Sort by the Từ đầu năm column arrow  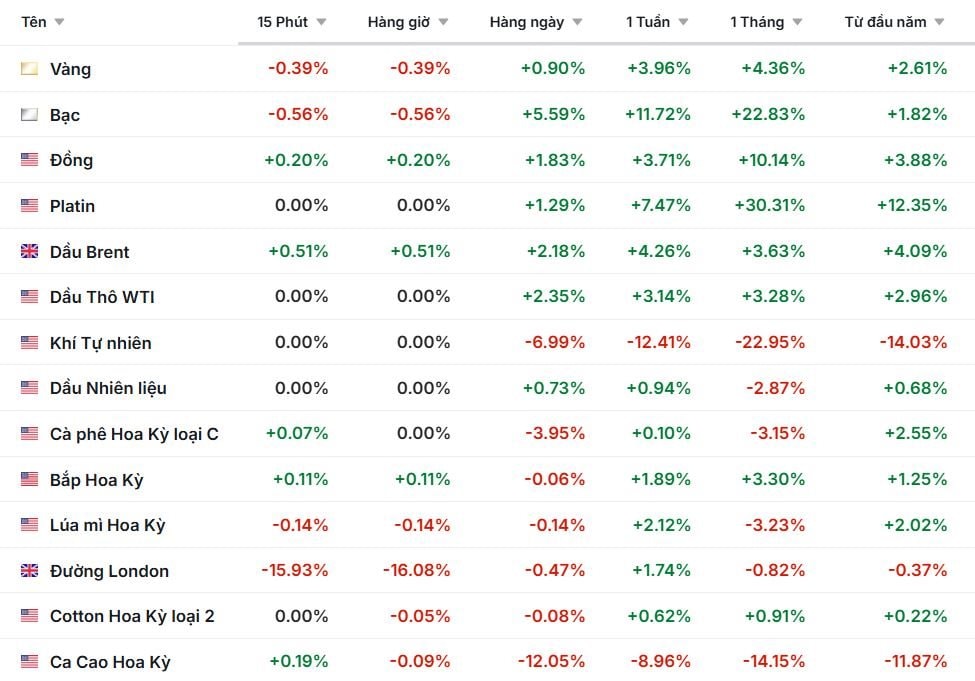[939, 22]
